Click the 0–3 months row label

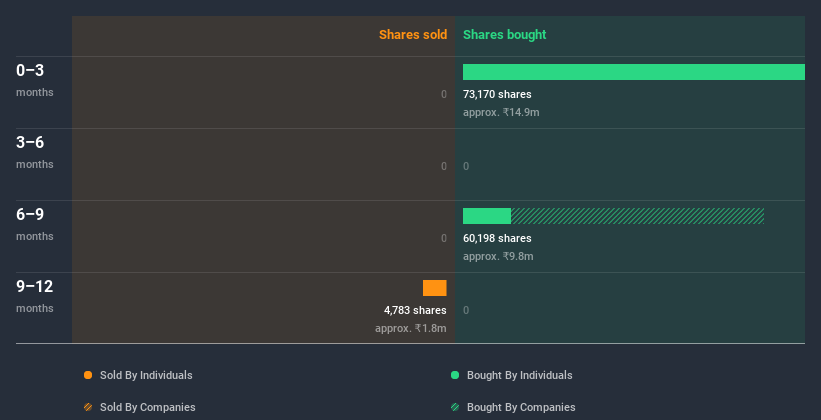coord(35,80)
